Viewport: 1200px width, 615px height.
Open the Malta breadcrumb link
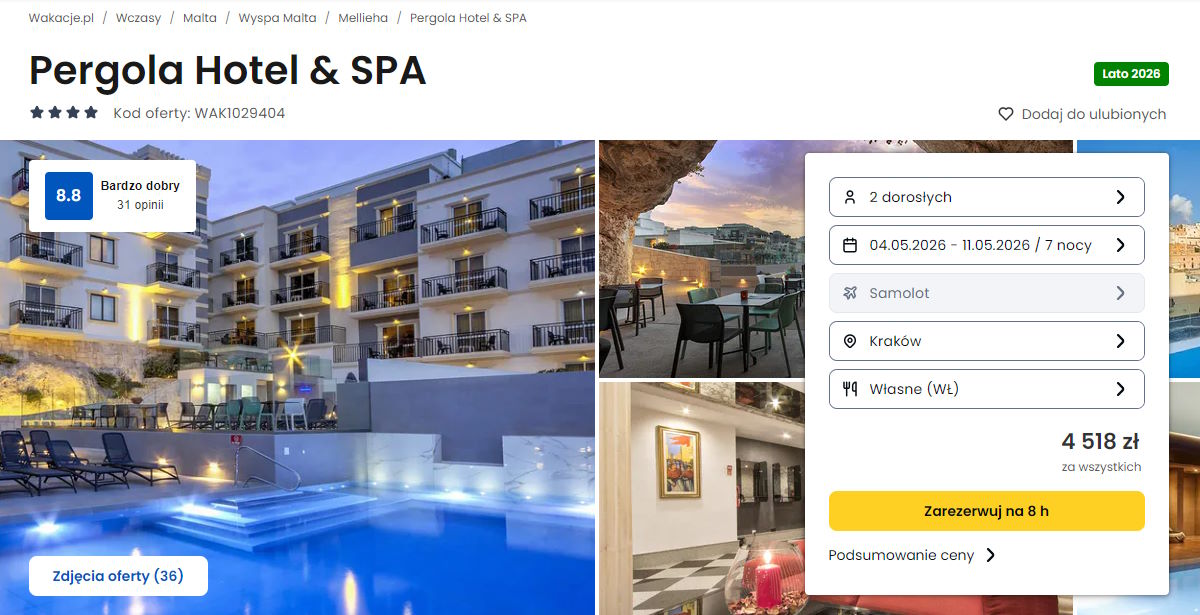pos(200,18)
